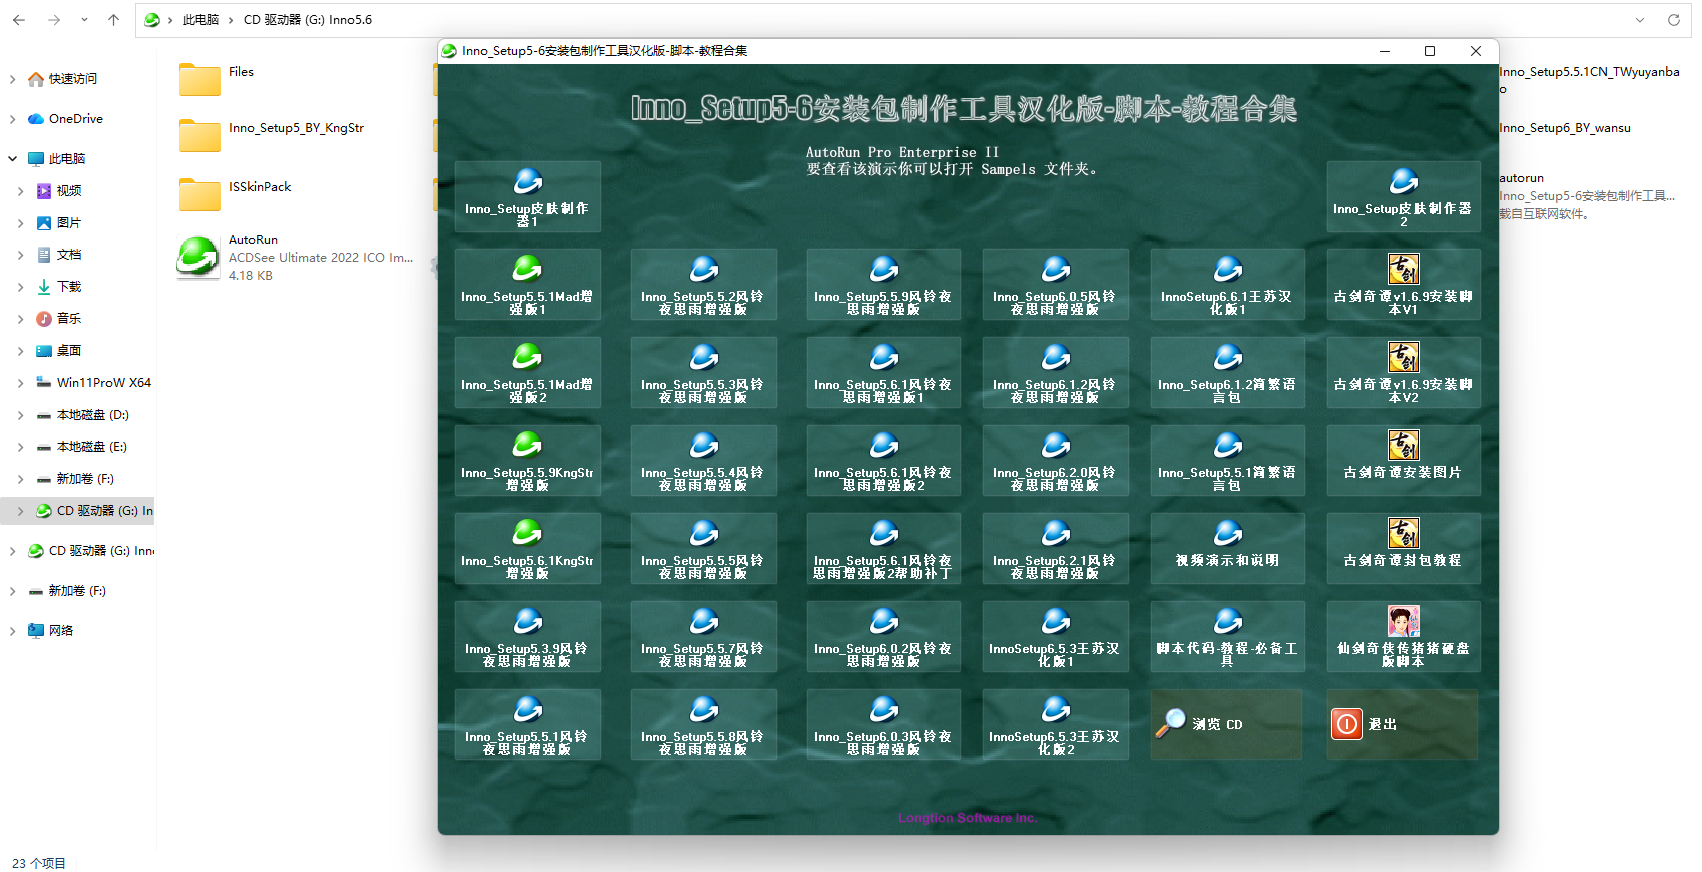Launch Inno_Setup5.5.8风铃夜思雨增强版
Viewport: 1702px width, 872px height.
704,724
